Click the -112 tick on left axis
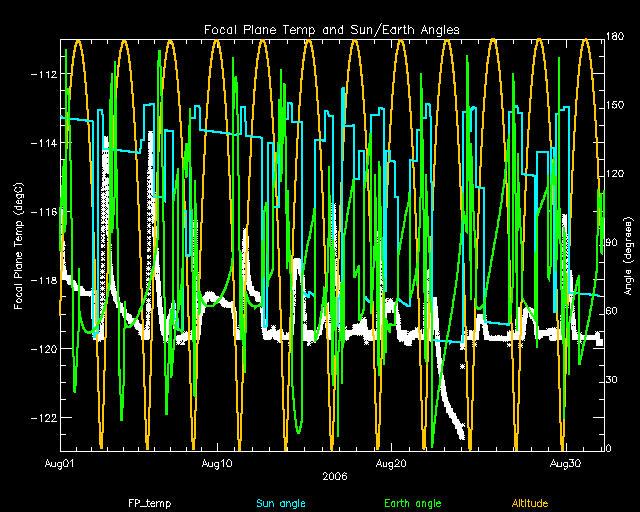640x512 pixels. click(43, 74)
